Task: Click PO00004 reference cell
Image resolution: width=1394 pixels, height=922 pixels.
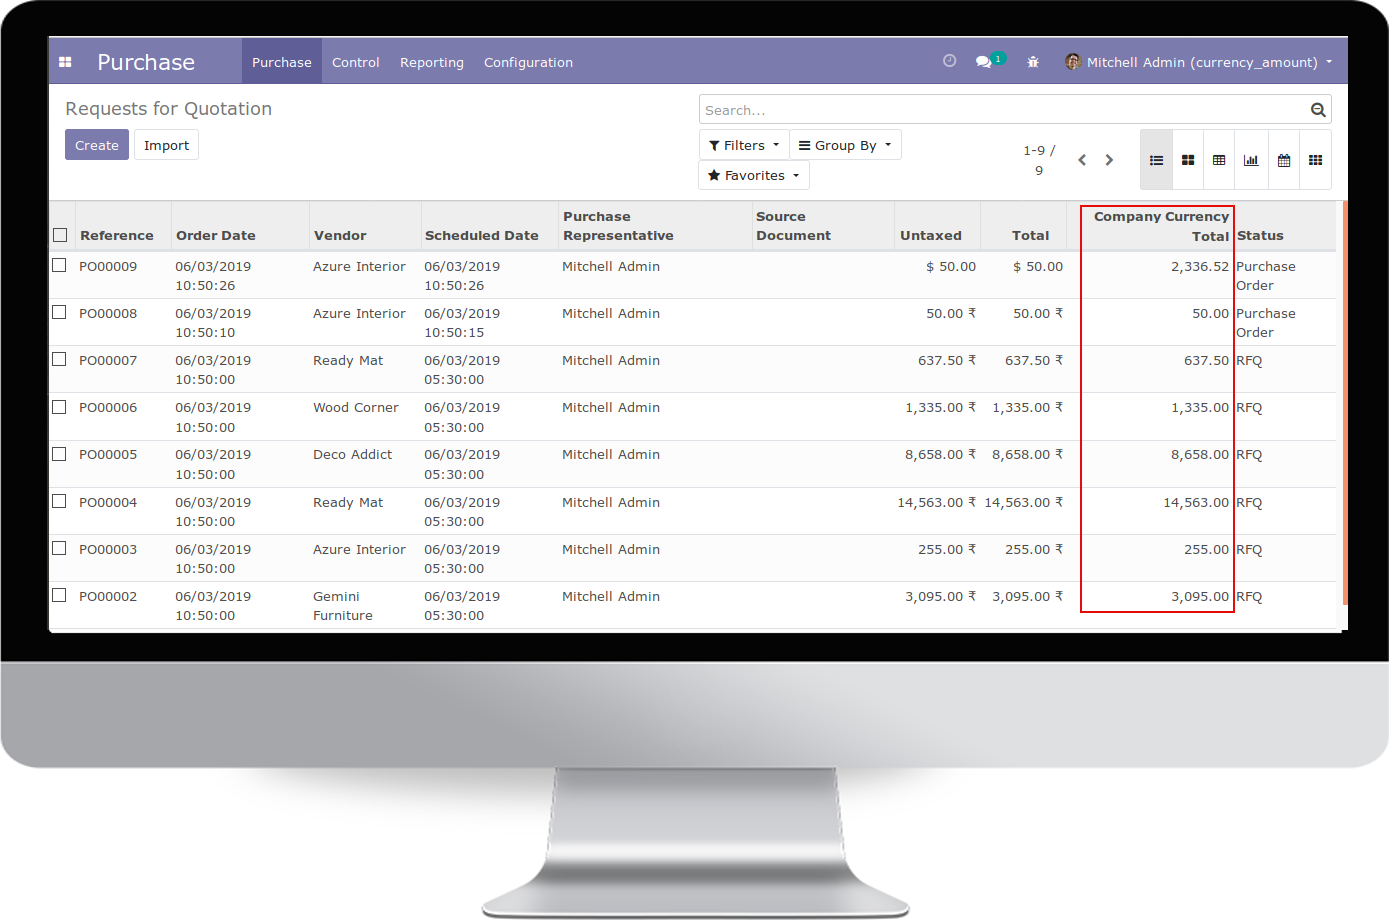Action: (108, 502)
